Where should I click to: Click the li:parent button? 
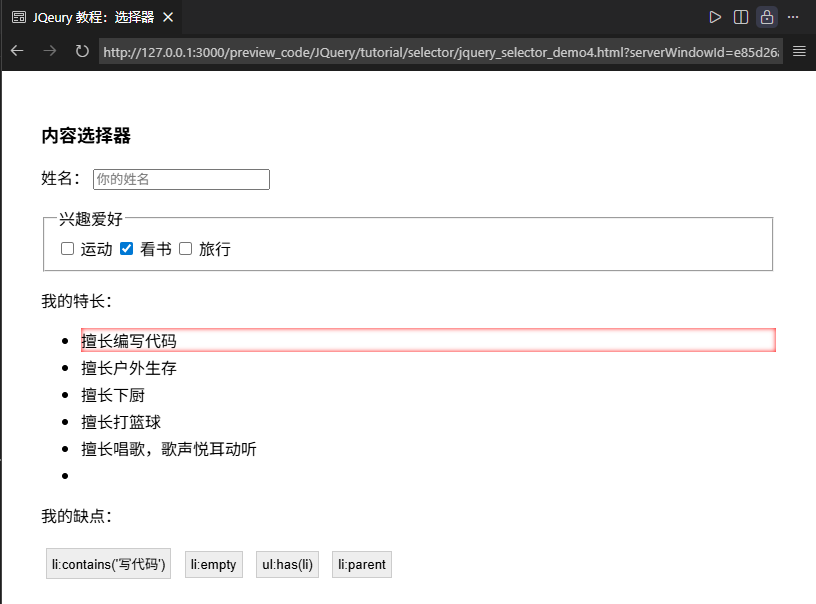tap(361, 564)
